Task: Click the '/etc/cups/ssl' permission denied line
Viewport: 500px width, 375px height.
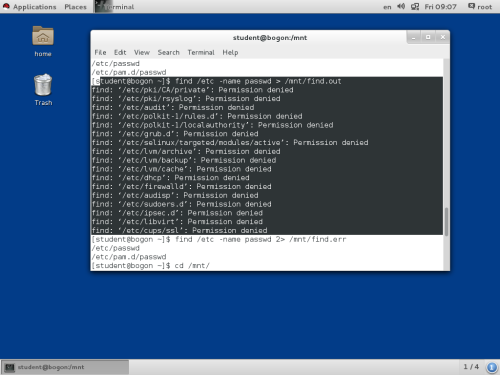Action: pos(180,230)
